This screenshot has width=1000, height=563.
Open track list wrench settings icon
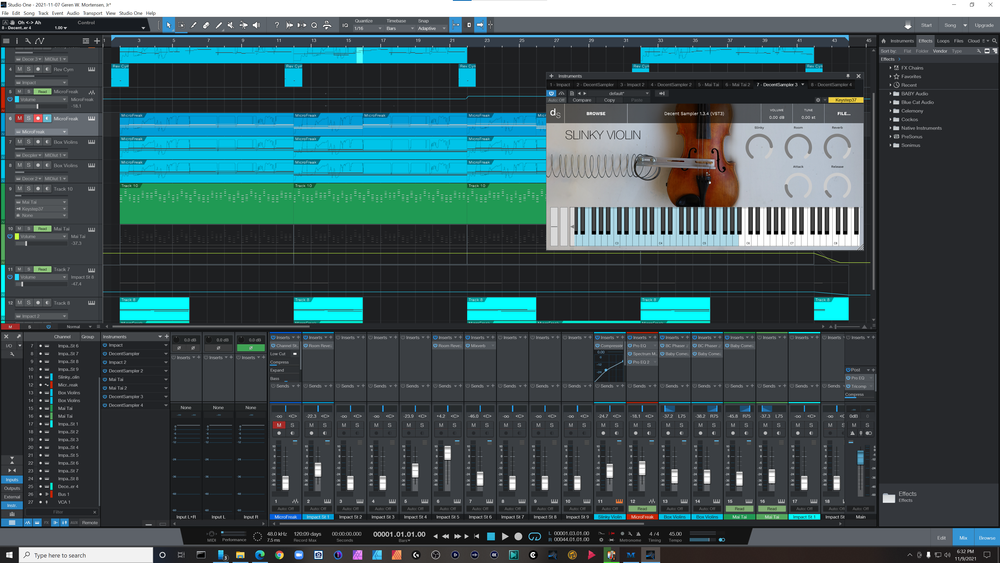click(x=28, y=41)
